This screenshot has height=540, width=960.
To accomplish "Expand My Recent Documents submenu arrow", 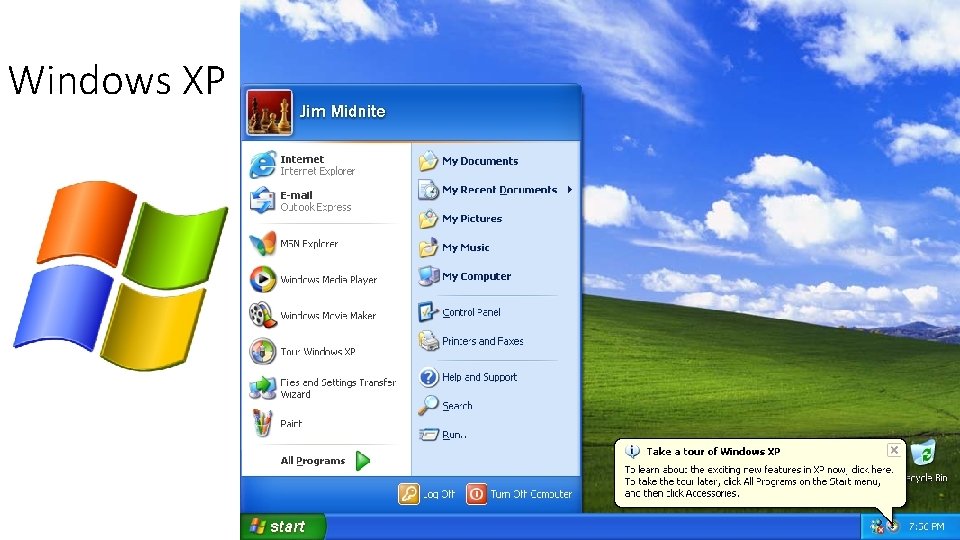I will pyautogui.click(x=569, y=190).
